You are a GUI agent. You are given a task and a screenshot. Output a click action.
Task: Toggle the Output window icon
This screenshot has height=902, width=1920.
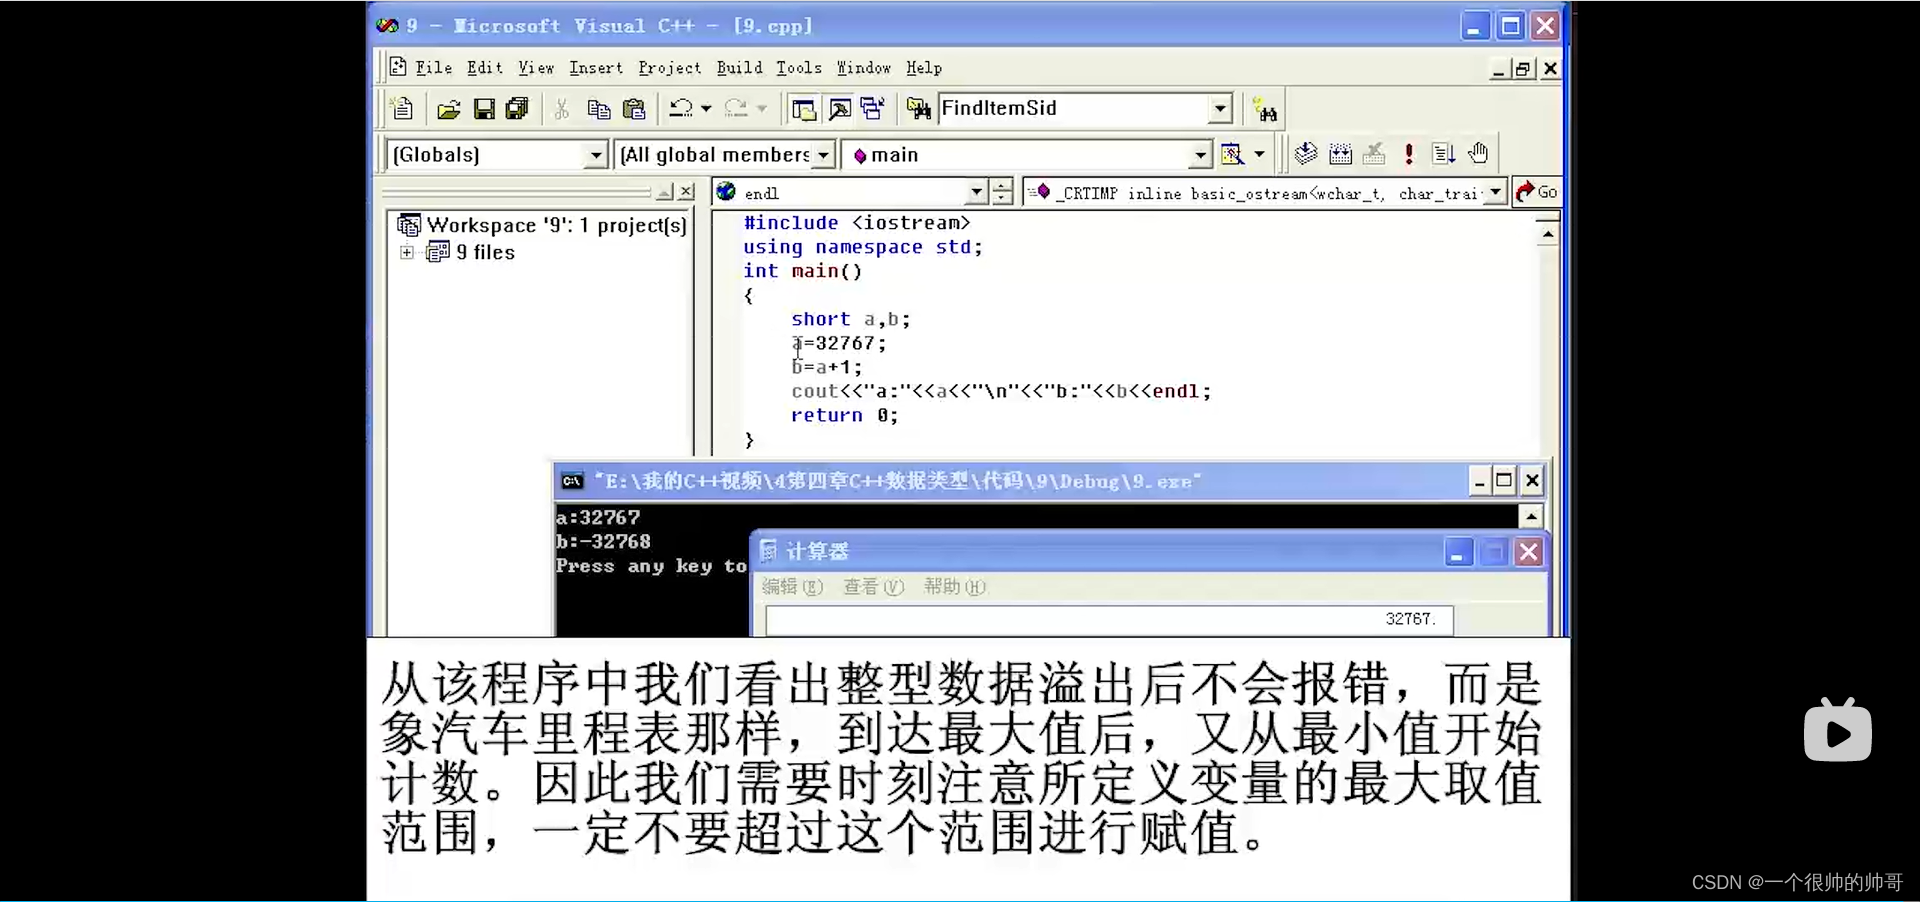[x=839, y=109]
